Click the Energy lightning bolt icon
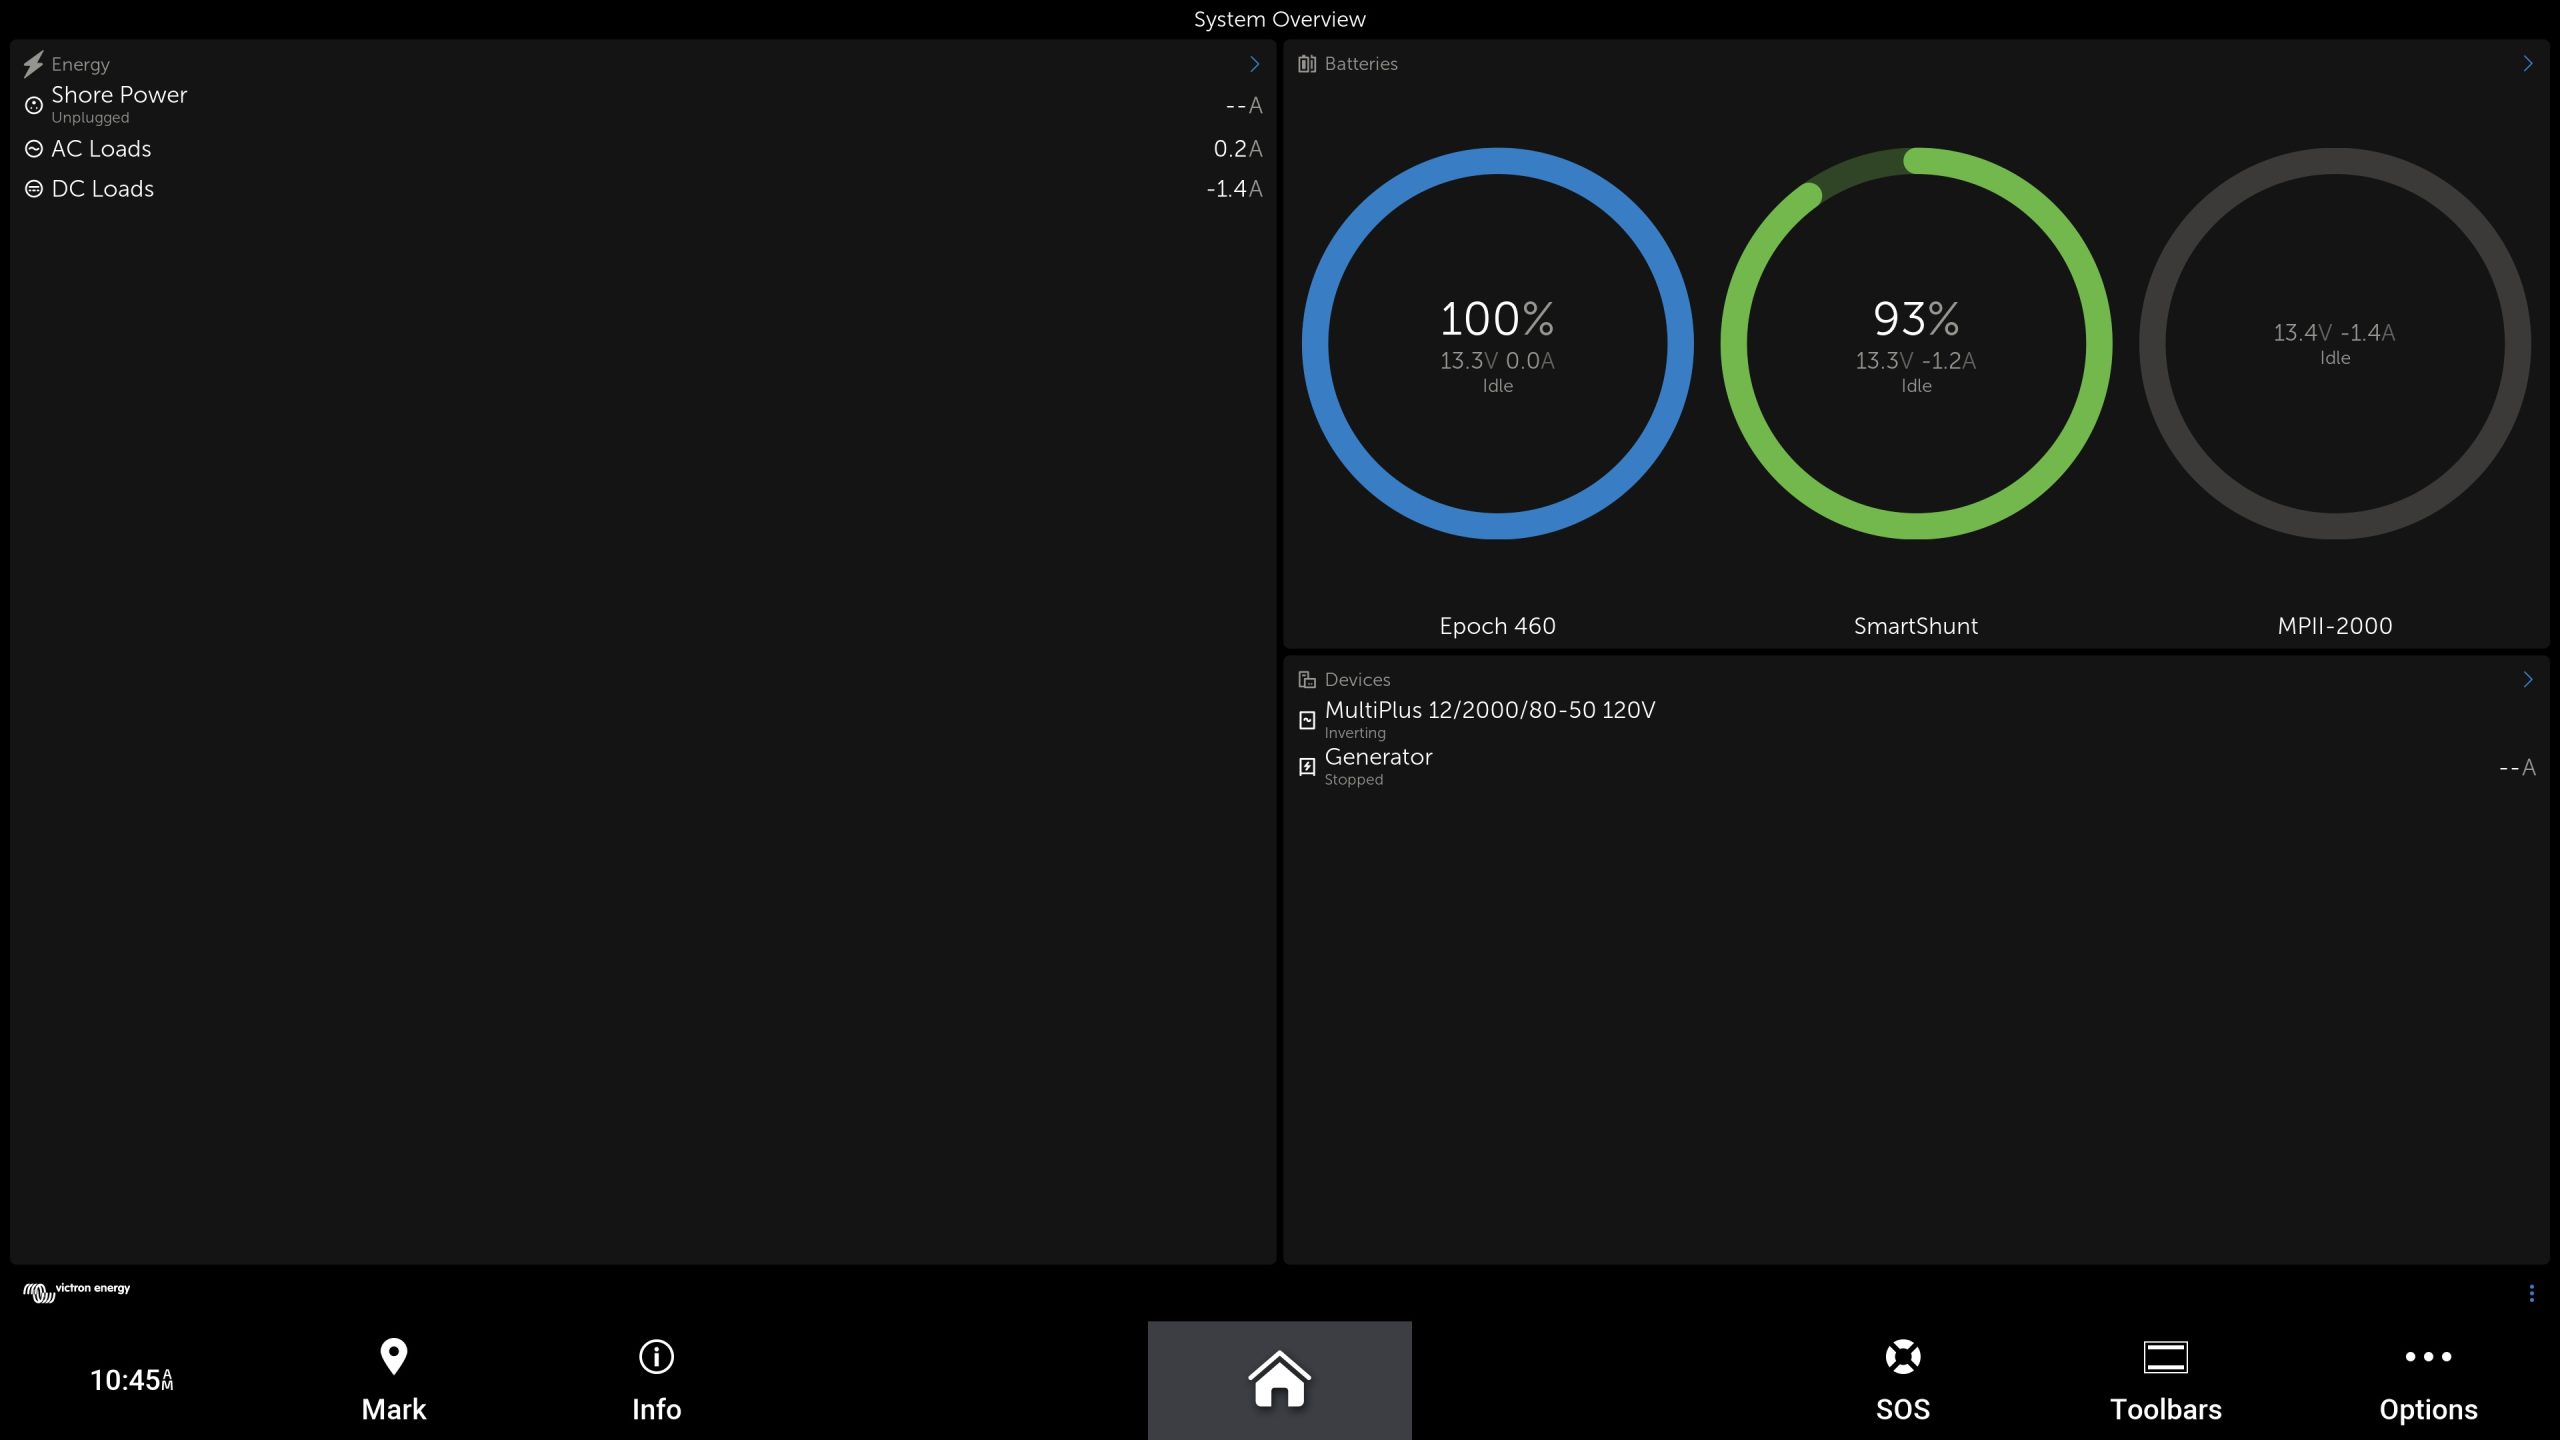 (x=33, y=64)
